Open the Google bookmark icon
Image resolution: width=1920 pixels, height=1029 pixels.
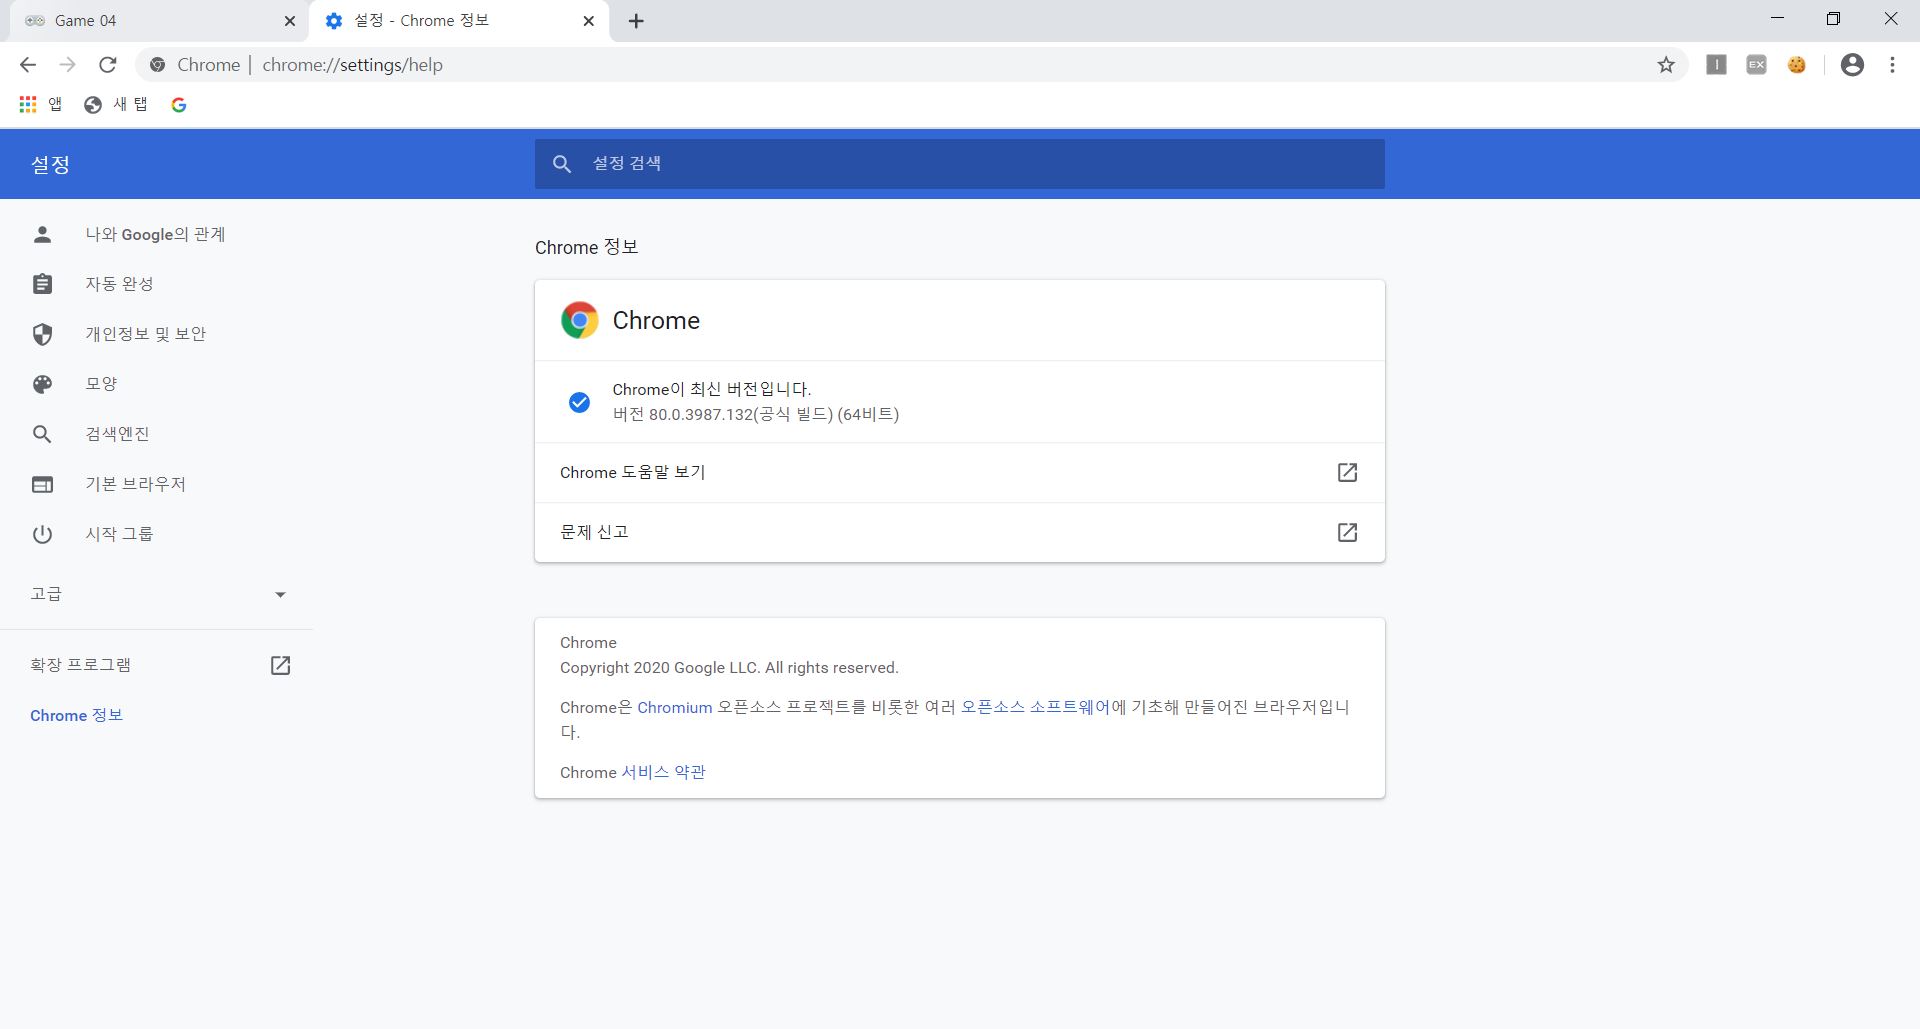[x=179, y=105]
